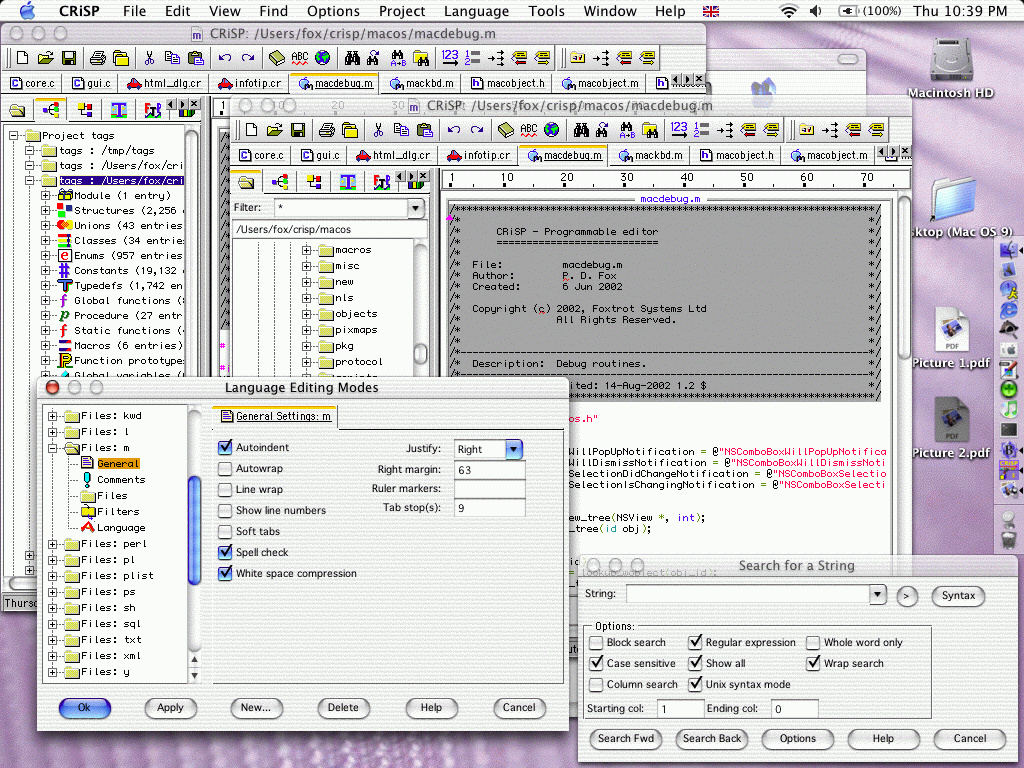Viewport: 1024px width, 768px height.
Task: Click Save disk icon in rear window toolbar
Action: click(69, 58)
